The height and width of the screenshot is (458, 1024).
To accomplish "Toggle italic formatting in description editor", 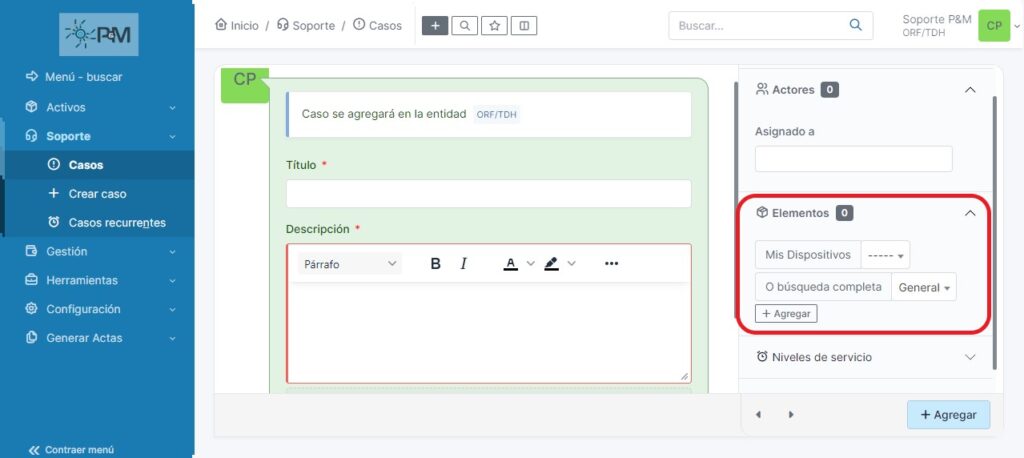I will point(464,264).
